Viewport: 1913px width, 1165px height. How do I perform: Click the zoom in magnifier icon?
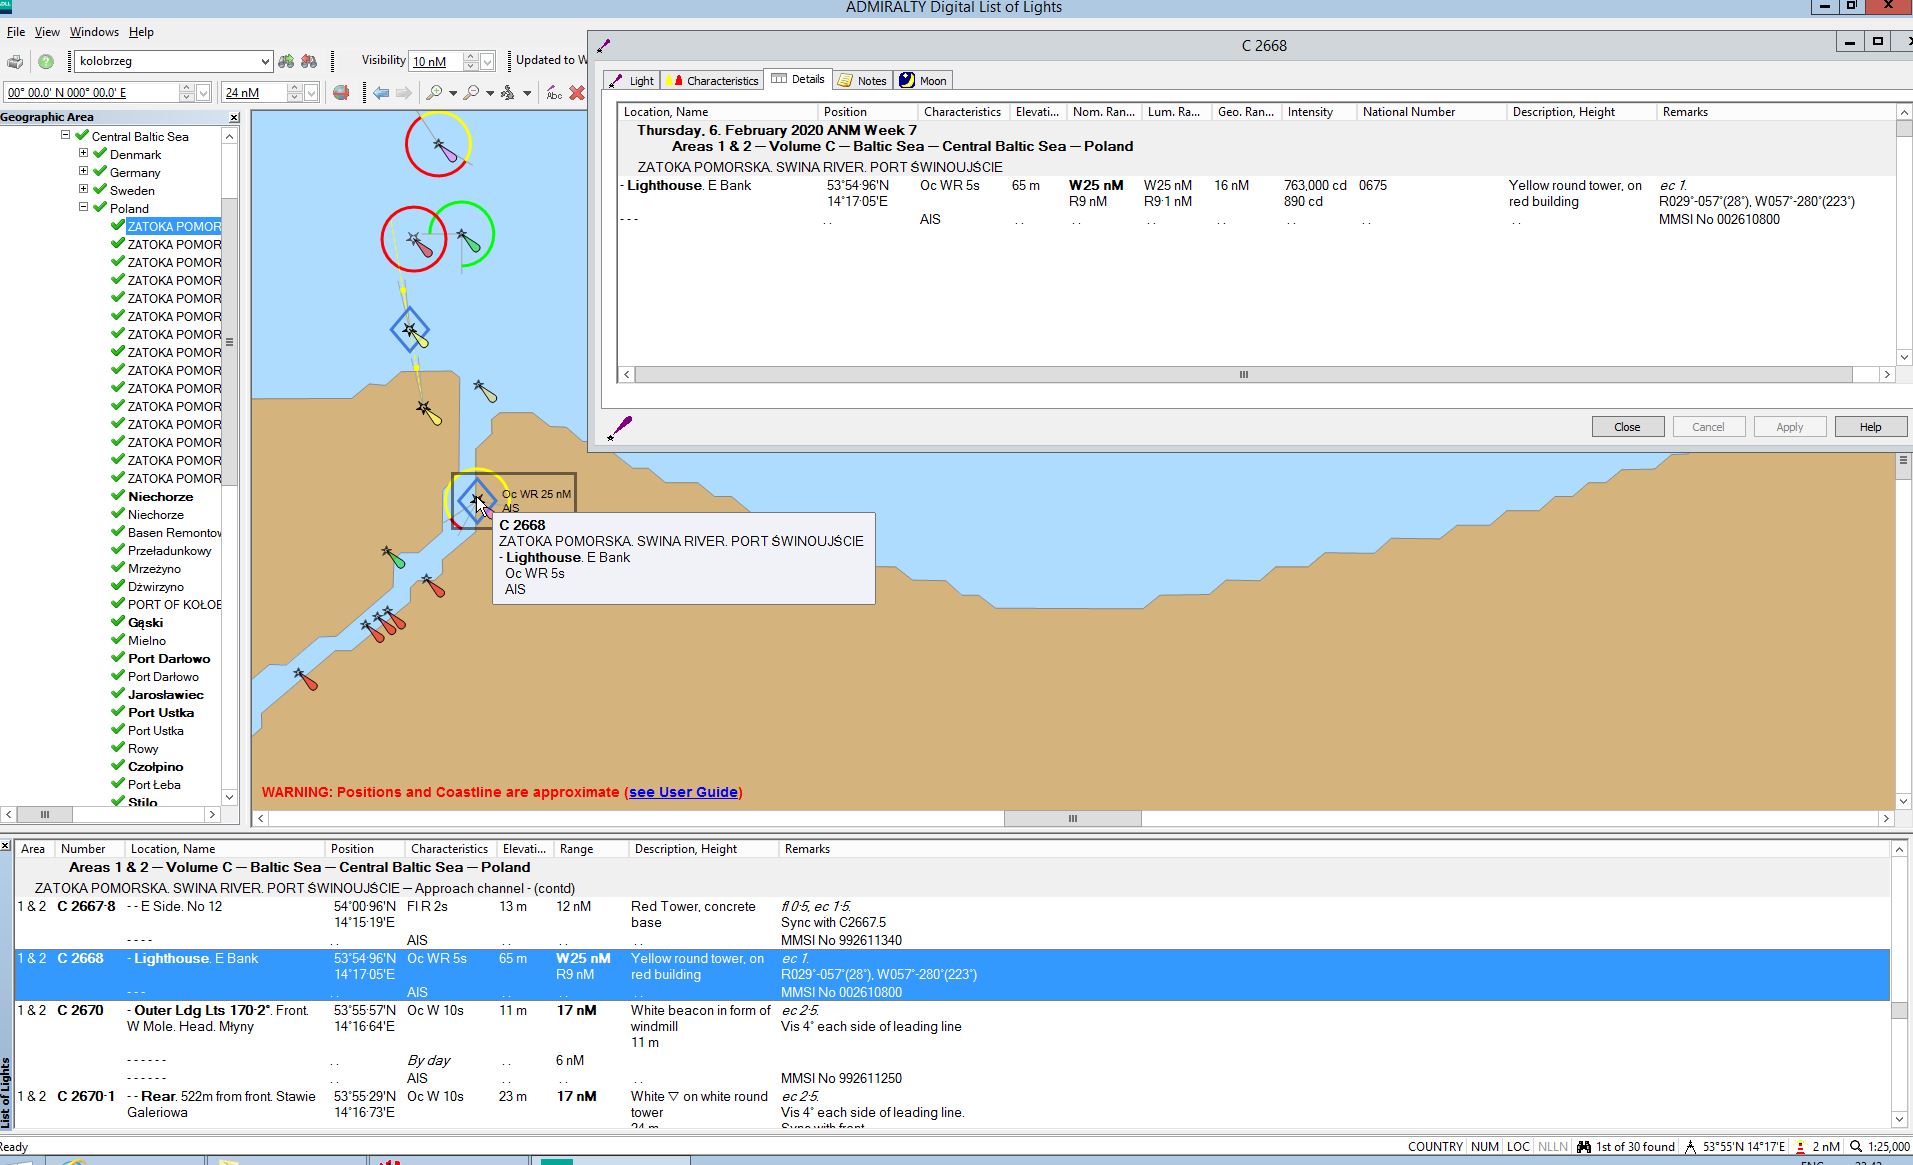pos(434,93)
